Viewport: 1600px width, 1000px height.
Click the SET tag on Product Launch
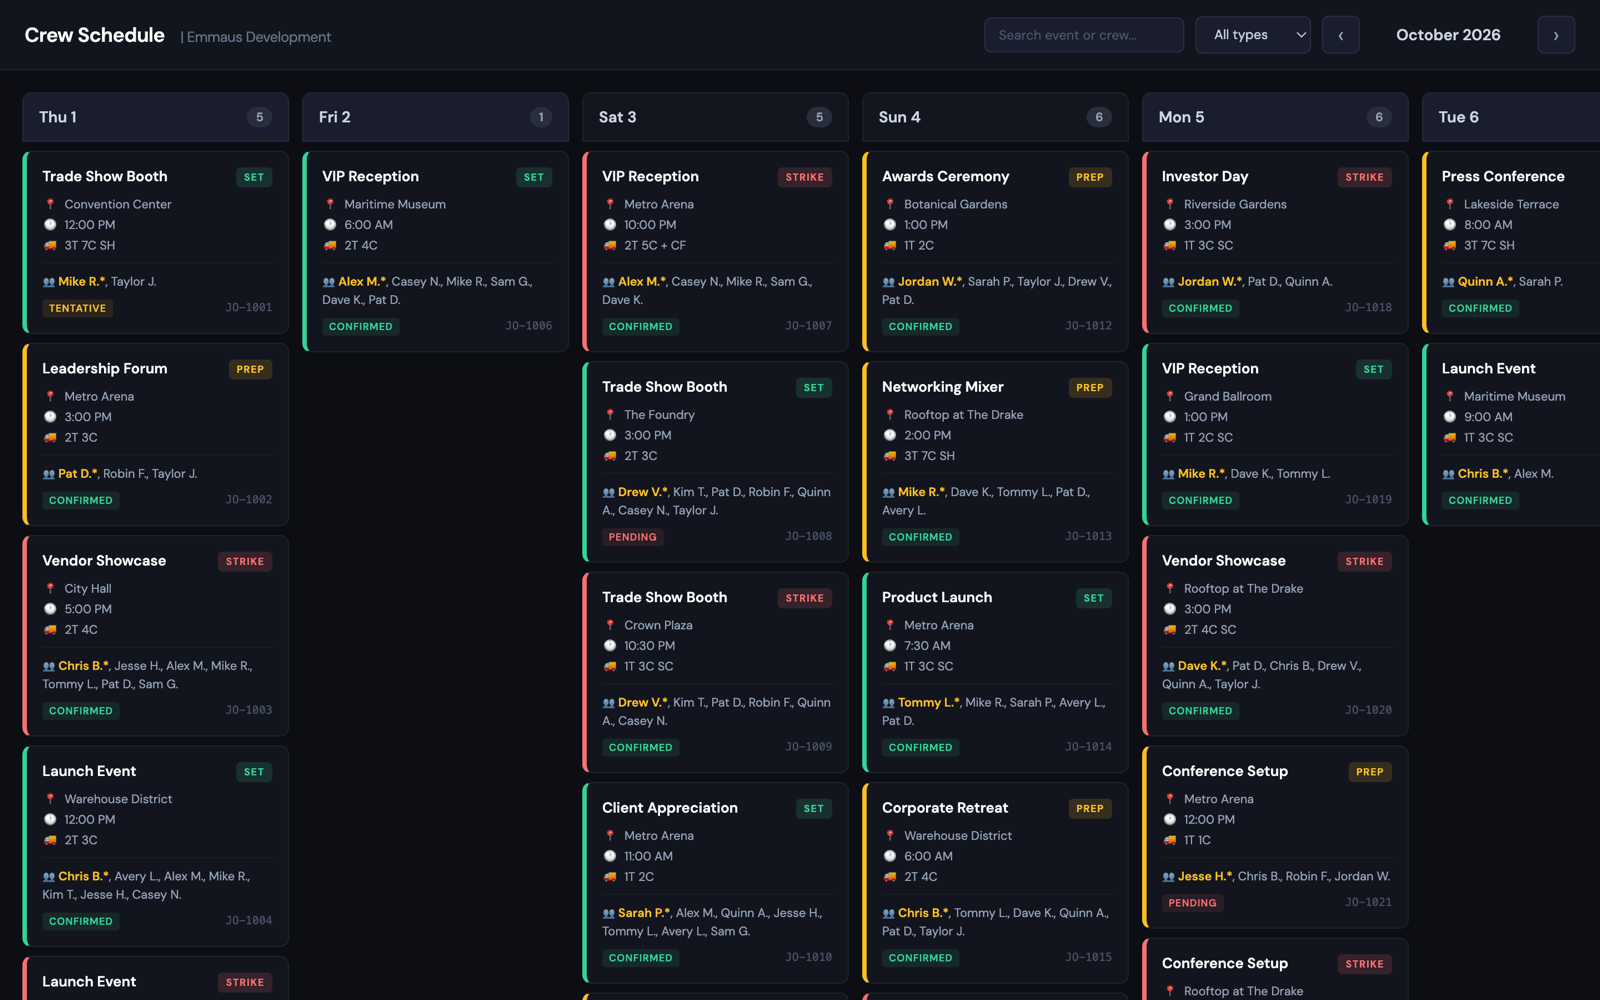pos(1094,598)
